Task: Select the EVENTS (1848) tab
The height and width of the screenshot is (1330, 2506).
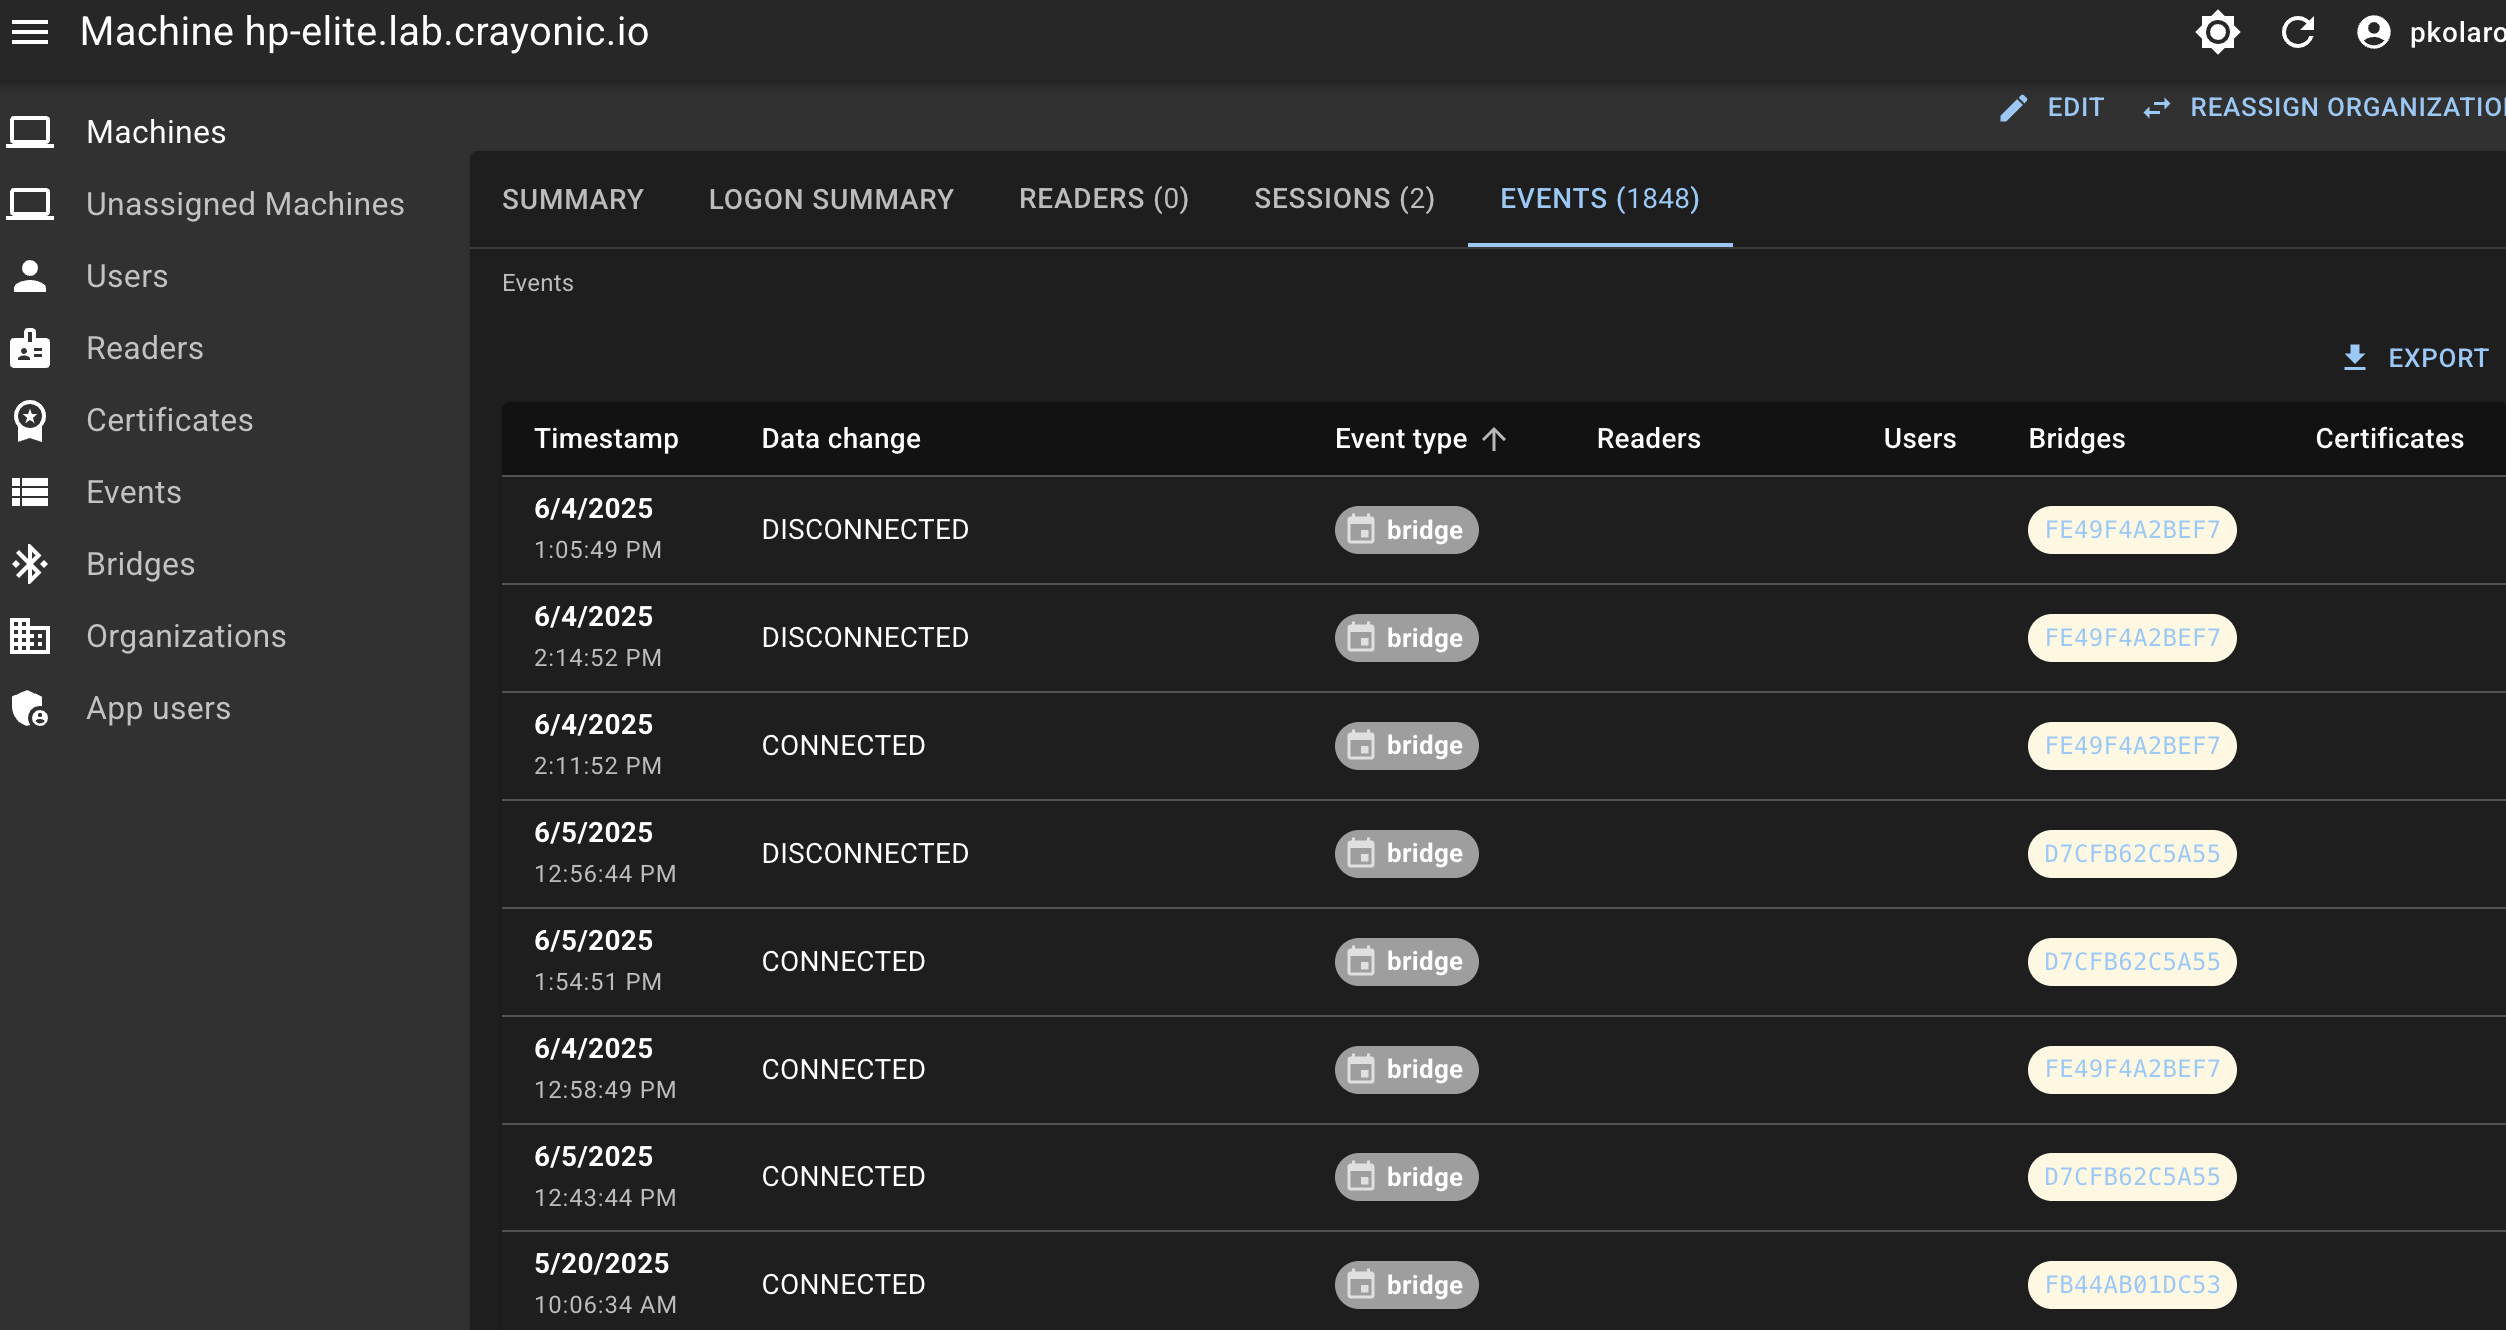Action: pyautogui.click(x=1600, y=199)
